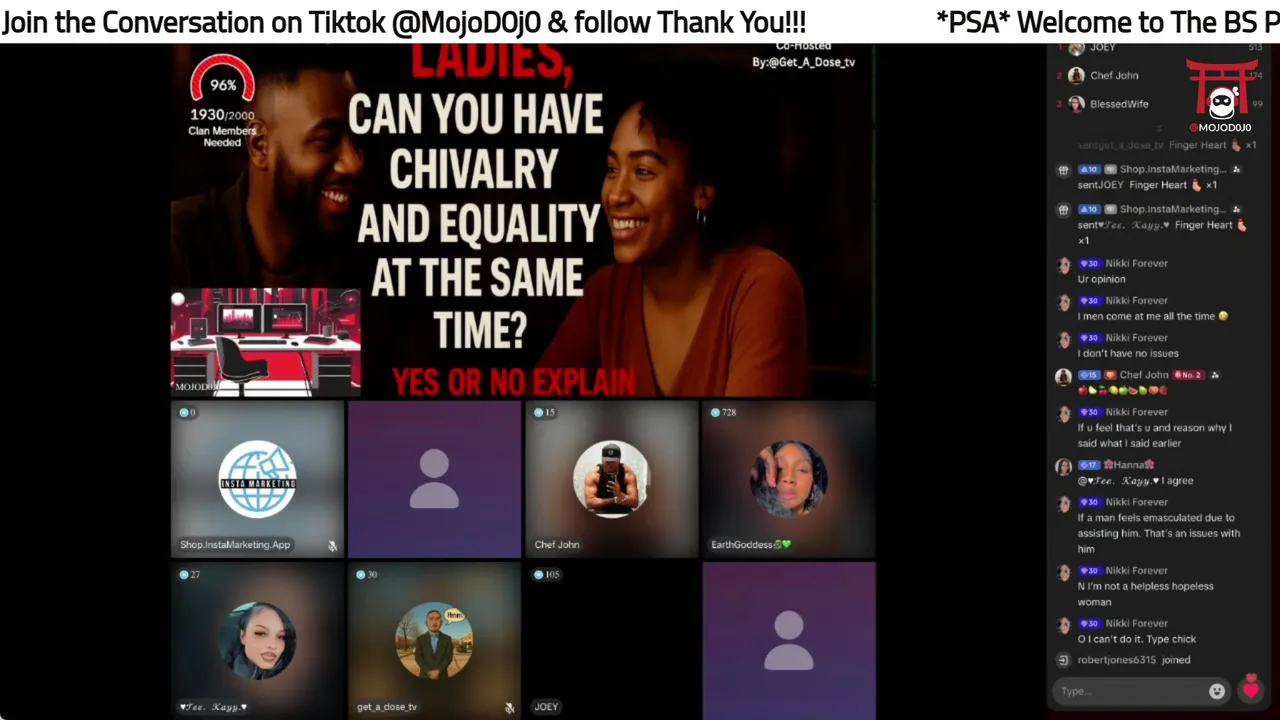Click the 0 coin badge on Shop.InstaMarketing.App
The width and height of the screenshot is (1280, 720).
[187, 412]
